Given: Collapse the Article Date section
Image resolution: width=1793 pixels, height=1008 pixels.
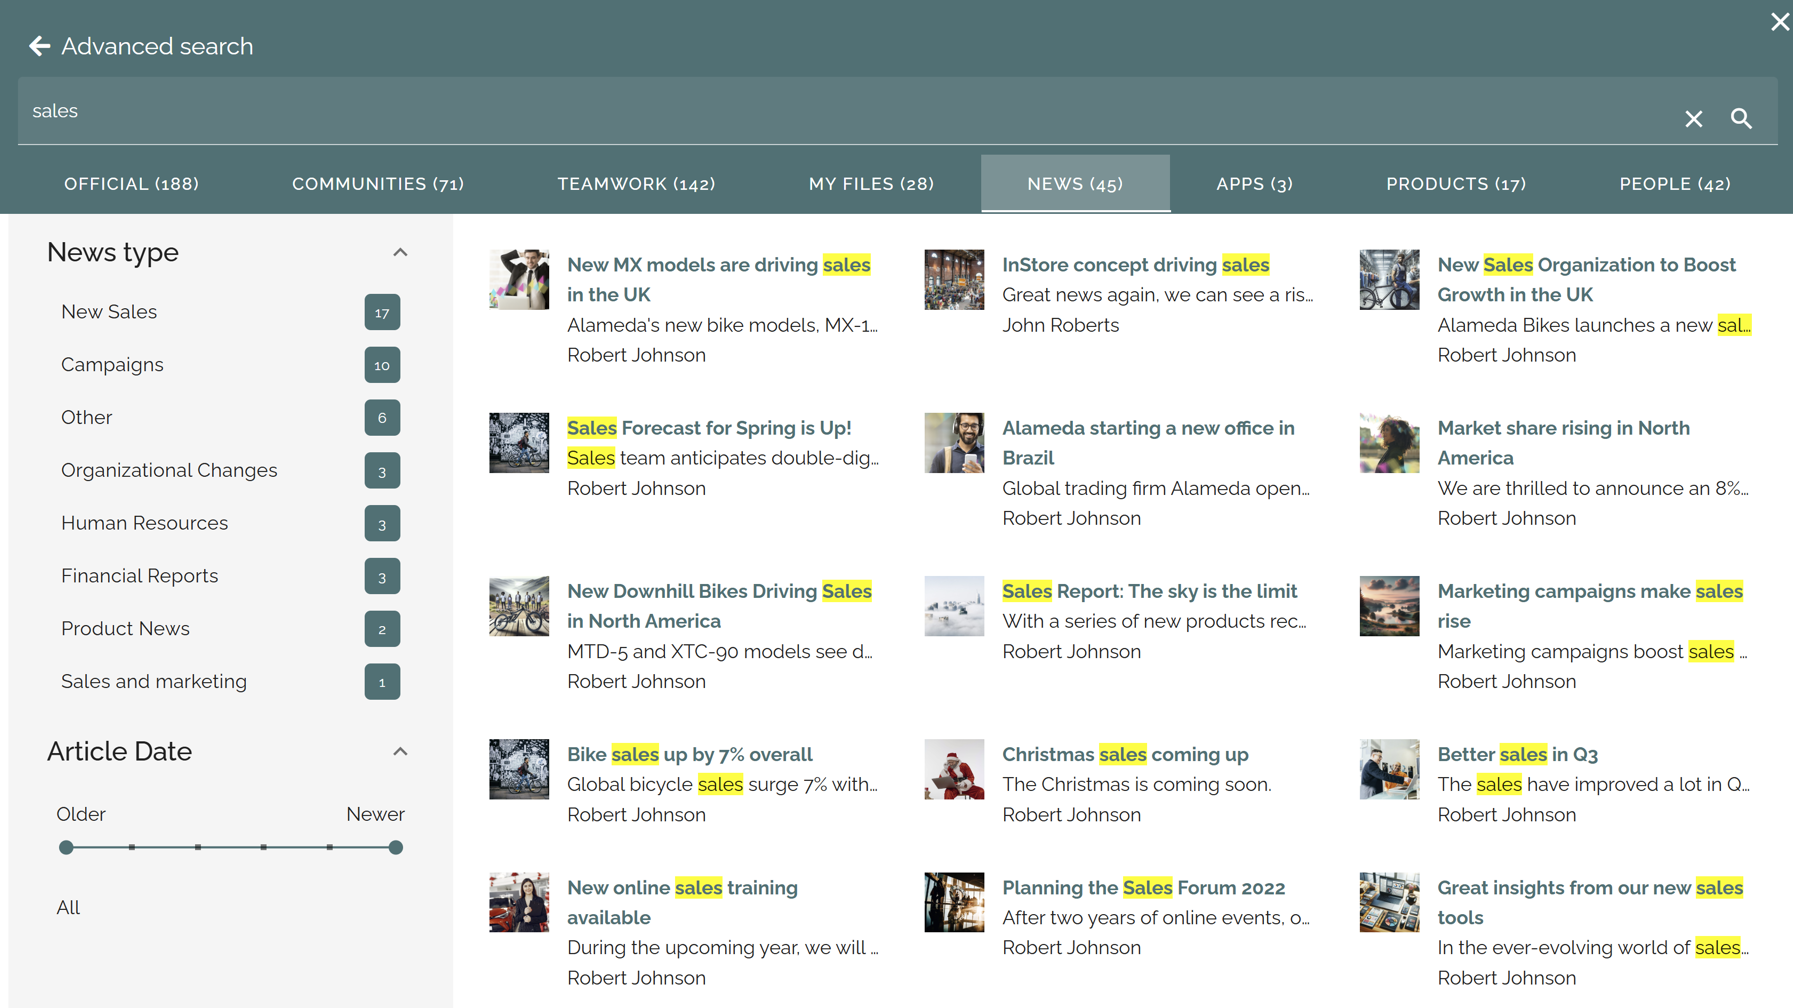Looking at the screenshot, I should 400,751.
